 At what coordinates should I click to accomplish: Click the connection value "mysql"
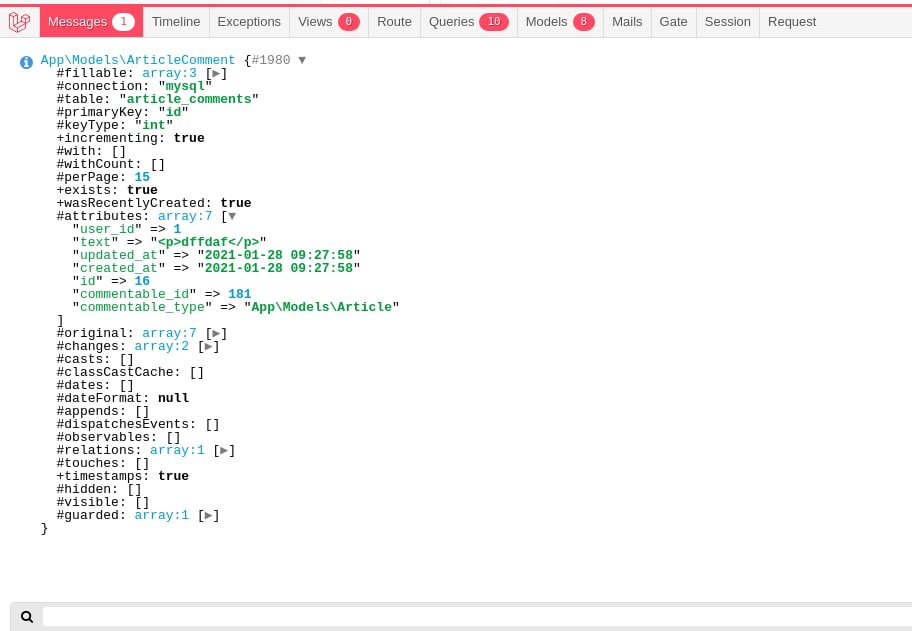pos(185,86)
